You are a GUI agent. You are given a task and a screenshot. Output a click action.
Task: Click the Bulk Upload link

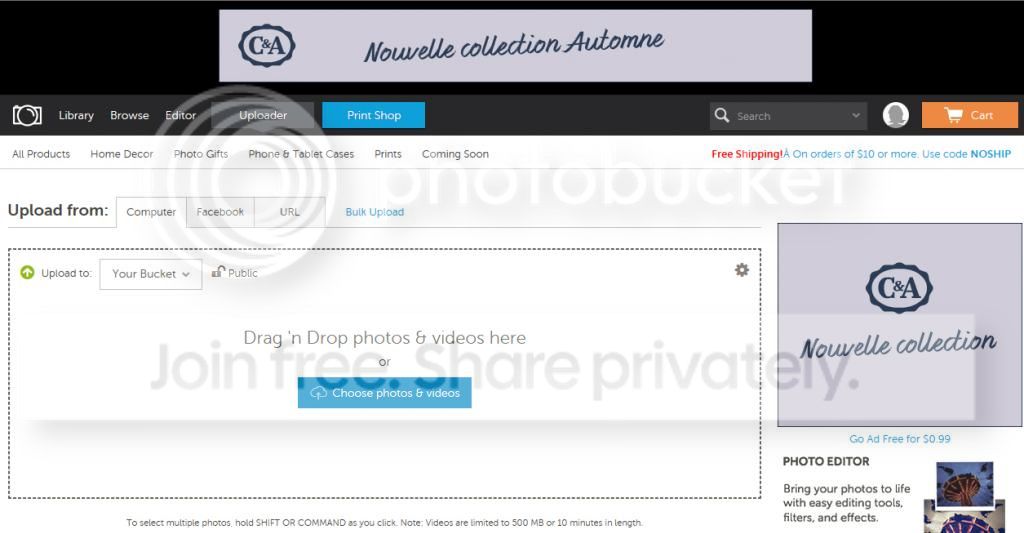(x=374, y=212)
